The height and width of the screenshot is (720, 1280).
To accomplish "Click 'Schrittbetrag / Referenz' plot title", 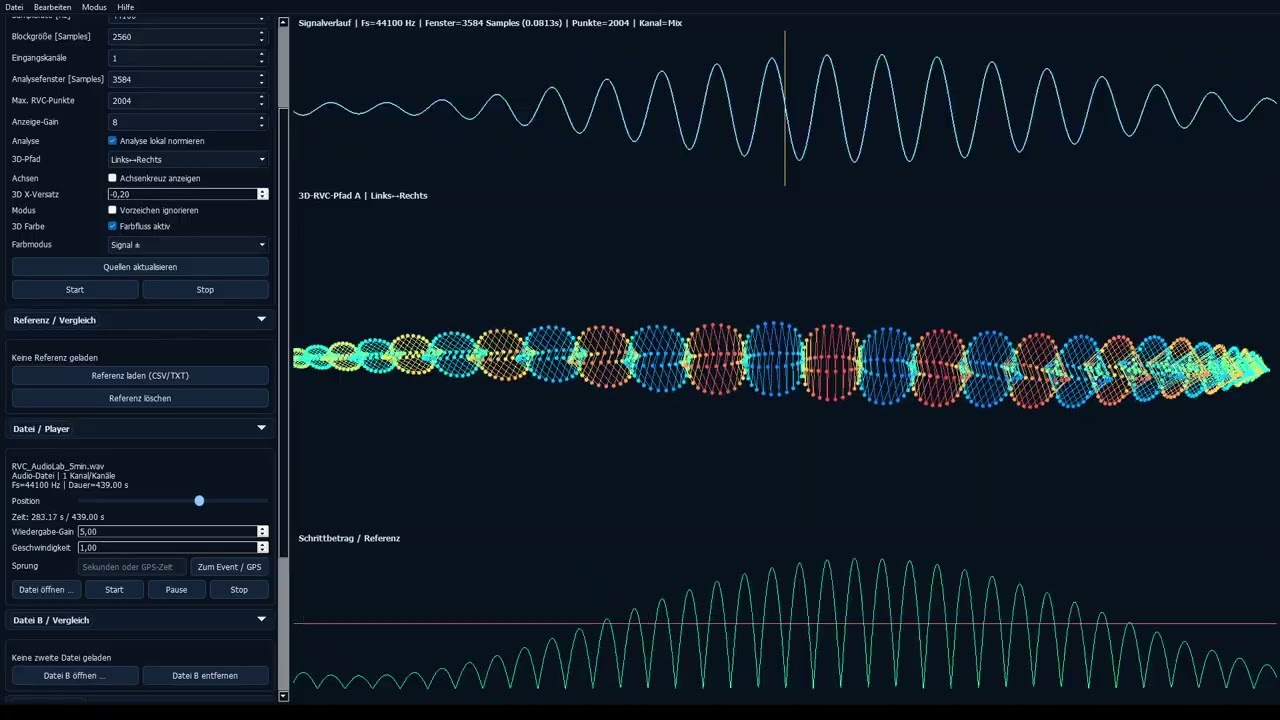I will click(349, 538).
